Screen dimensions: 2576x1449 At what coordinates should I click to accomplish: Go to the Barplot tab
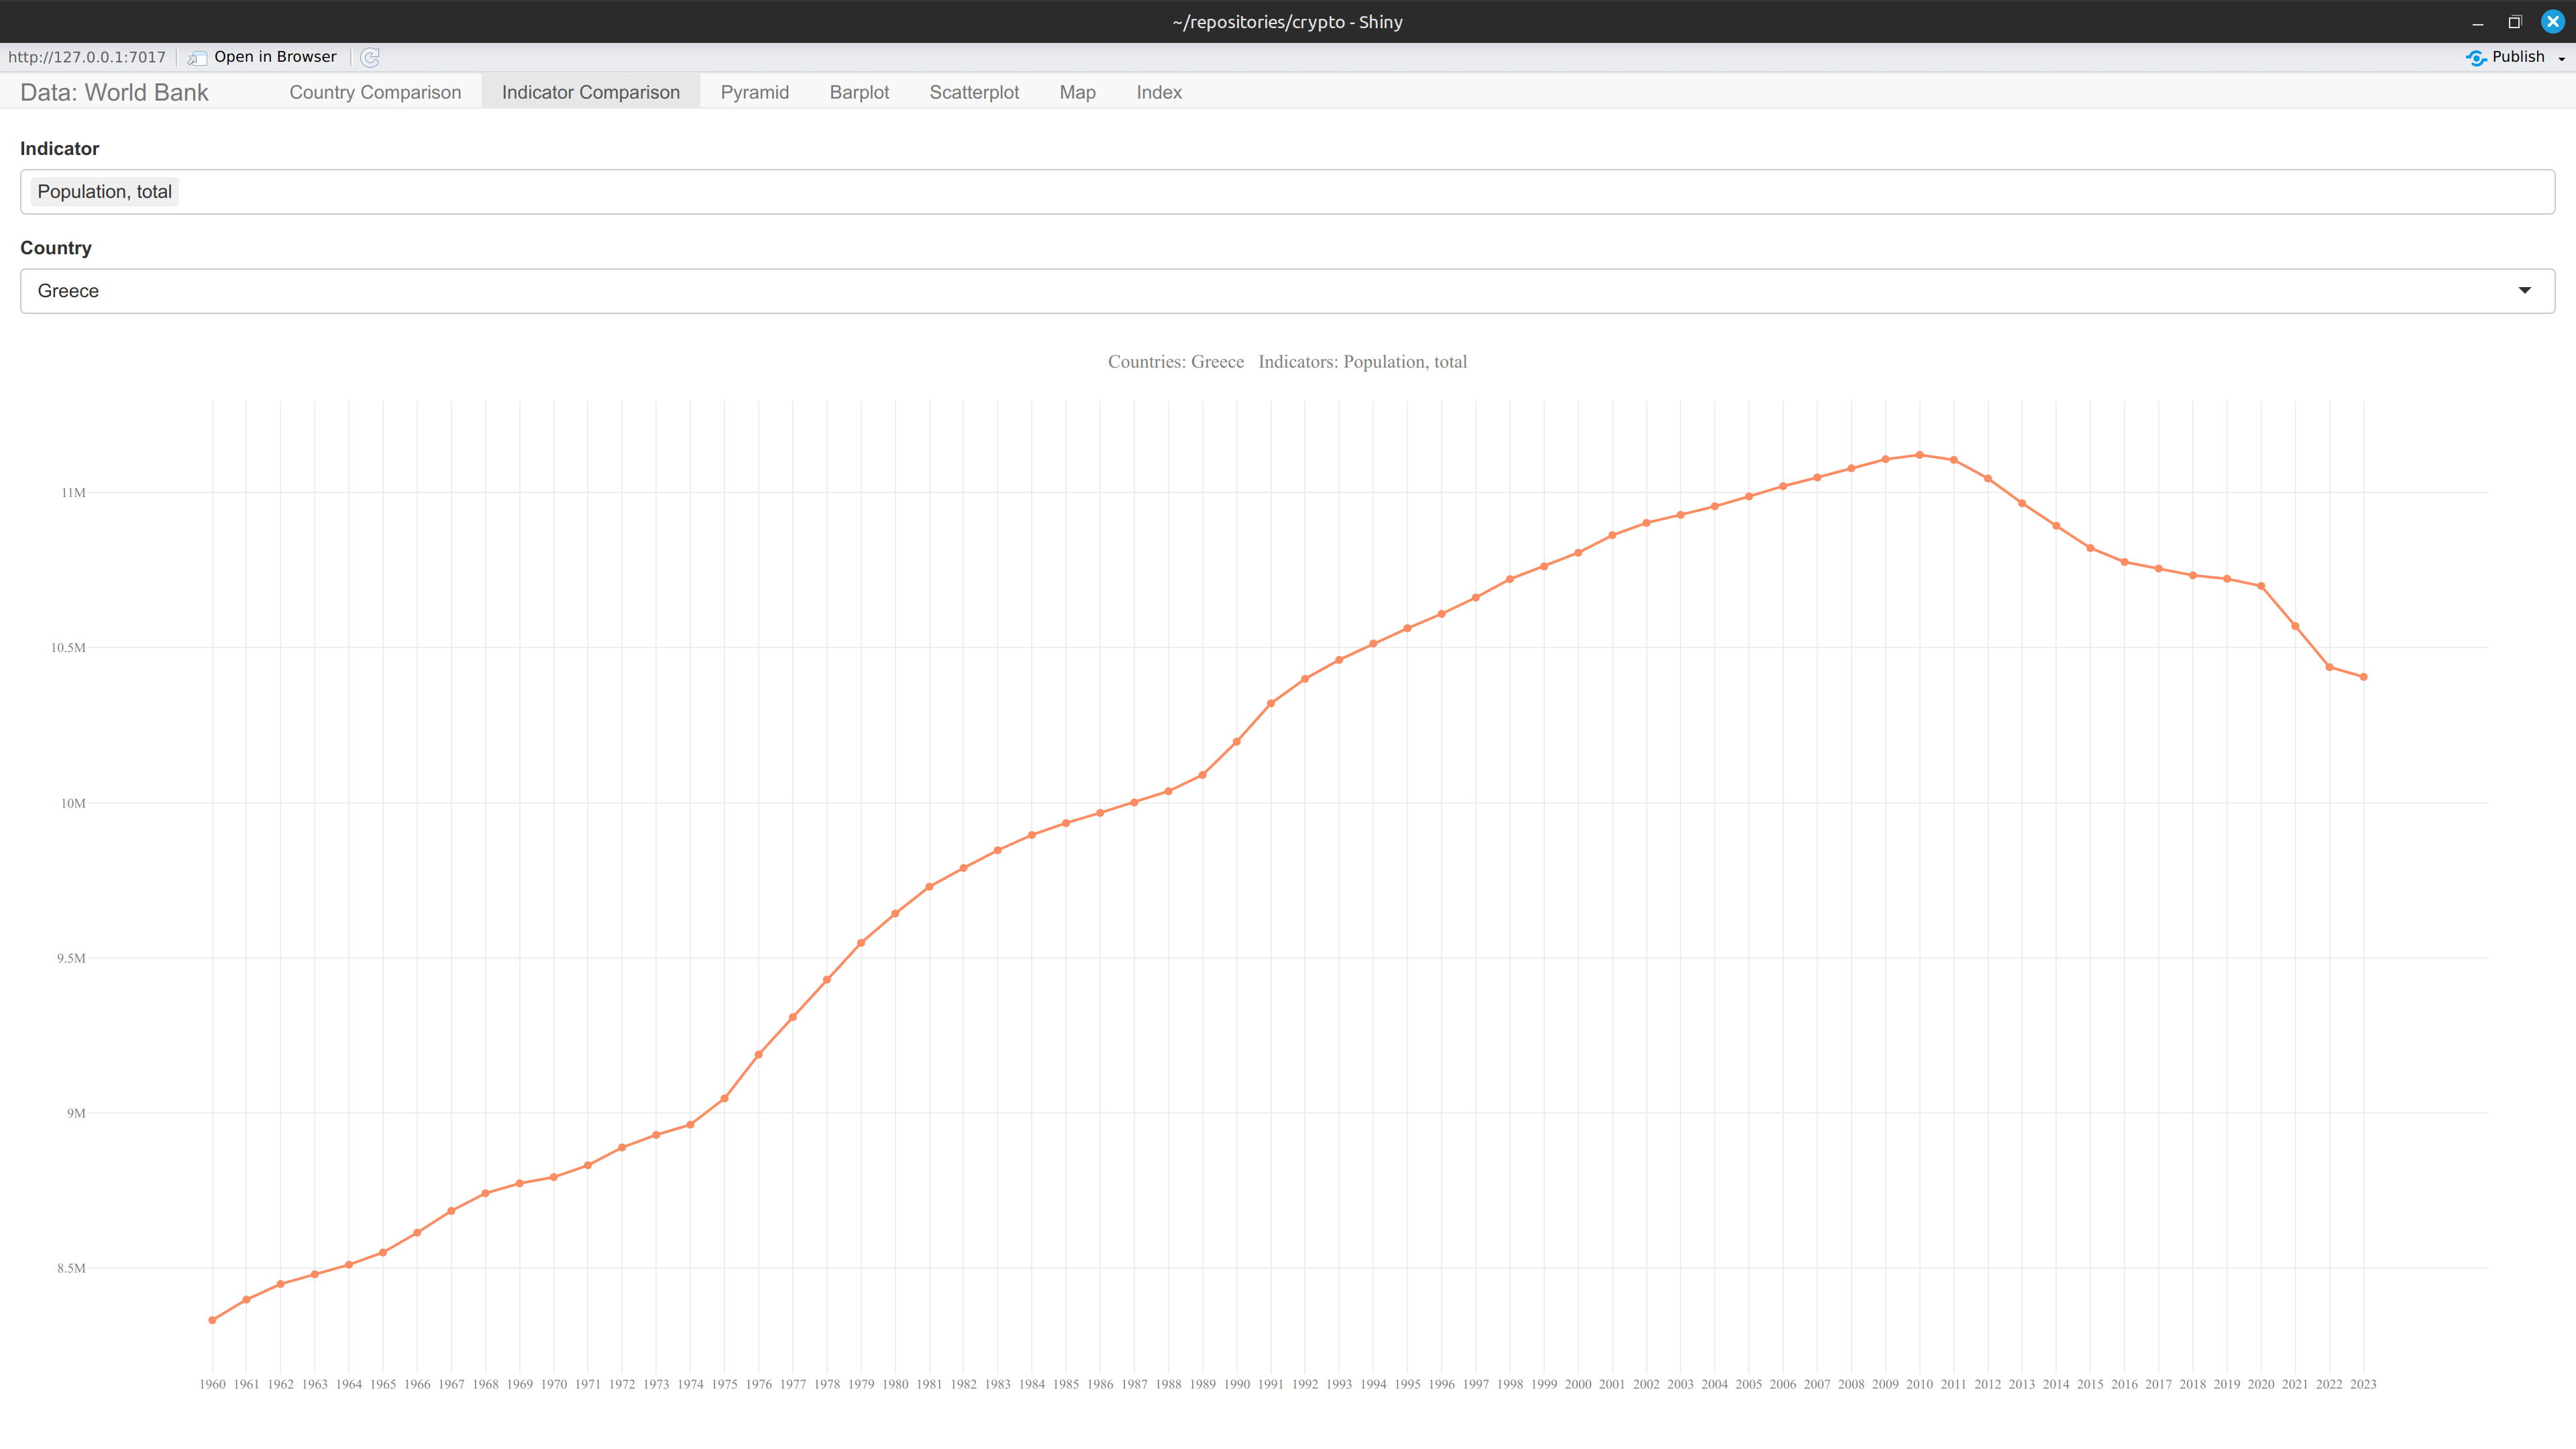[859, 92]
